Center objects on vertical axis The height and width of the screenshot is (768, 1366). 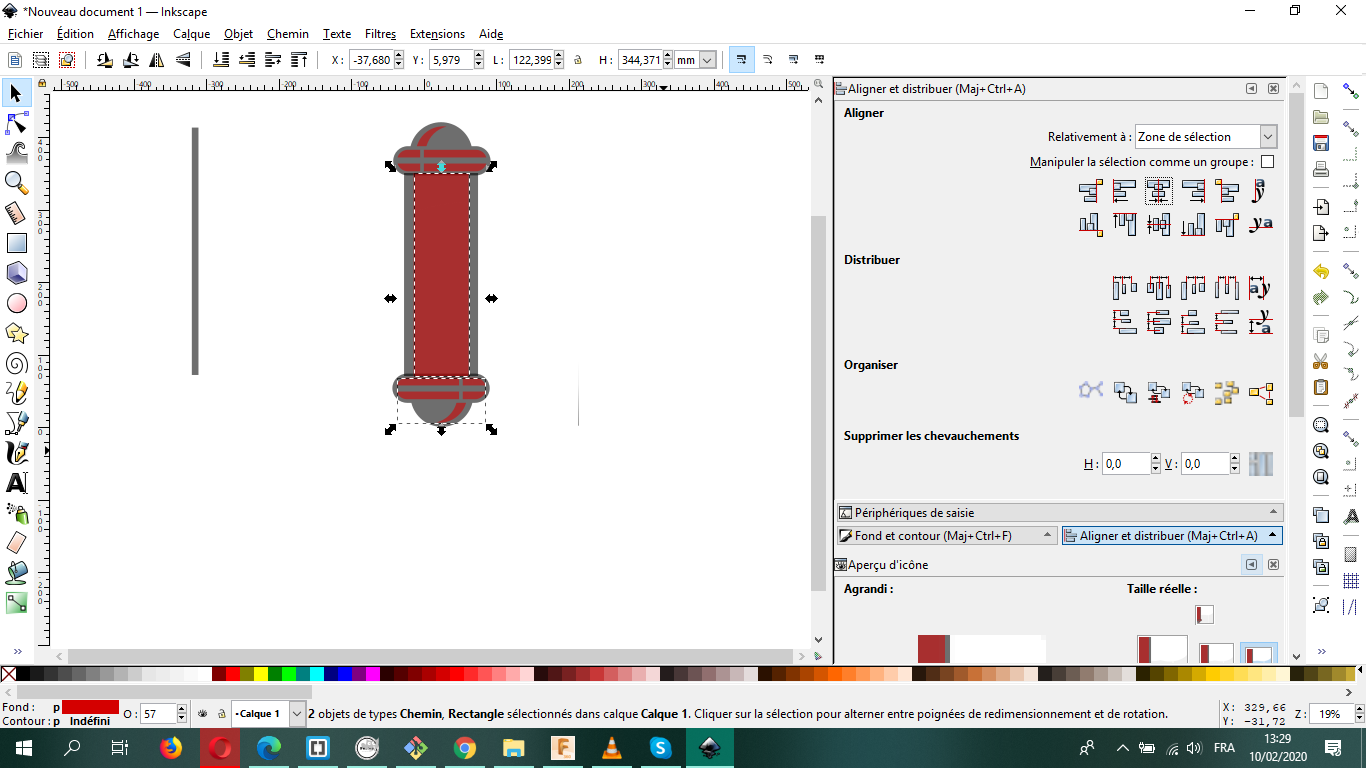(1159, 190)
